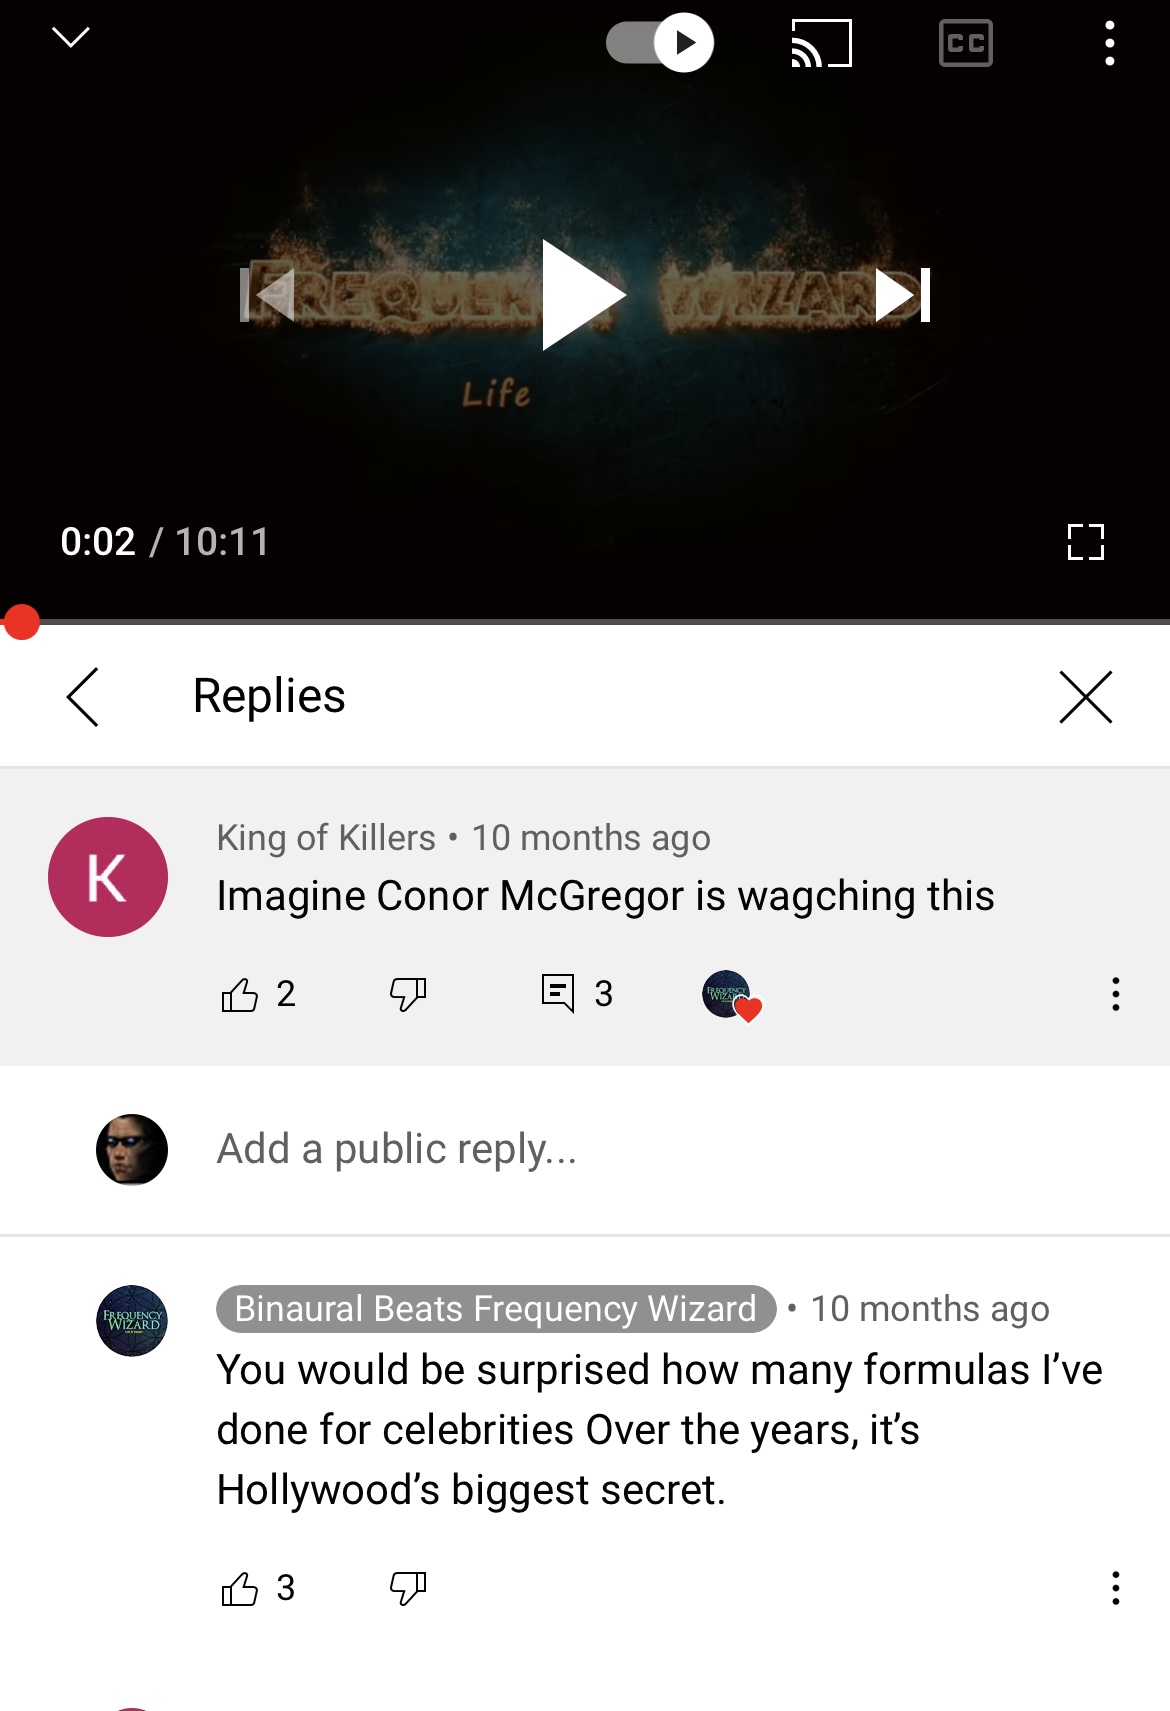Skip to the next video

coord(903,295)
